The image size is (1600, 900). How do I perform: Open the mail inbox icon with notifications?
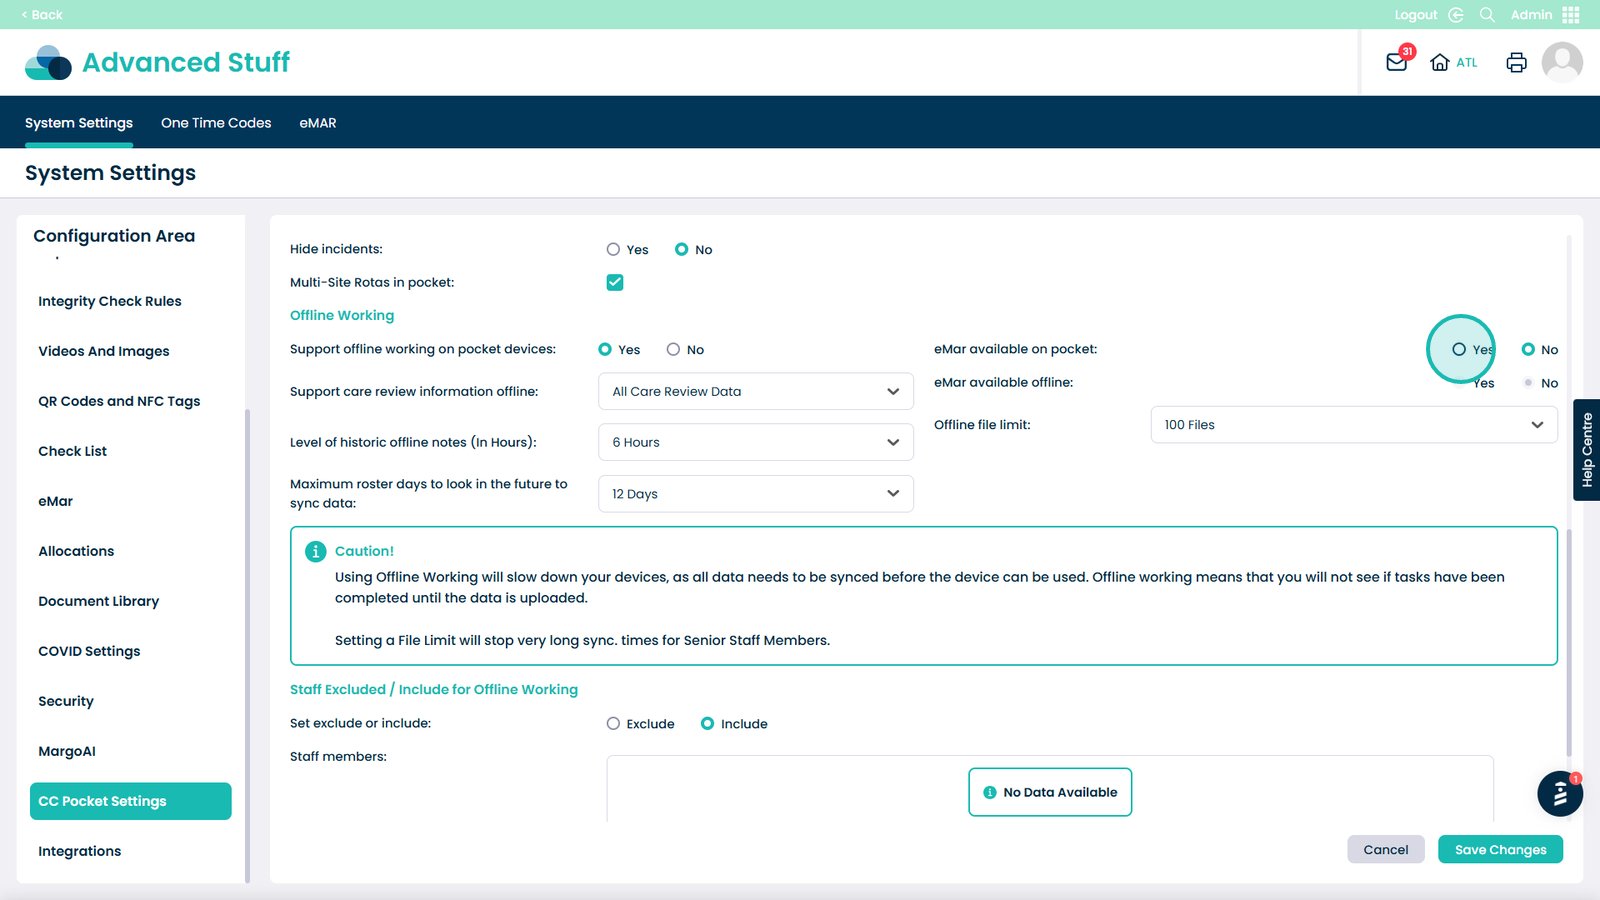click(x=1396, y=62)
